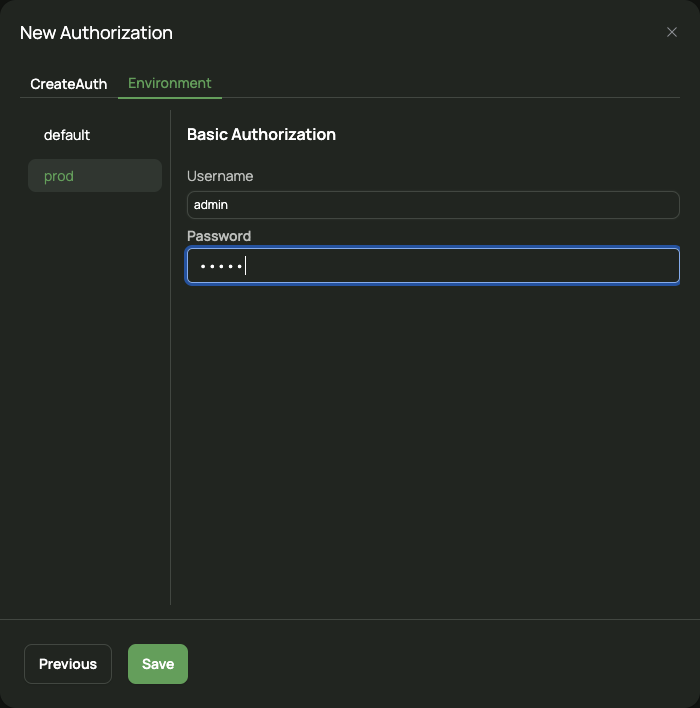Close the New Authorization dialog
Screen dimensions: 700x708
[672, 32]
